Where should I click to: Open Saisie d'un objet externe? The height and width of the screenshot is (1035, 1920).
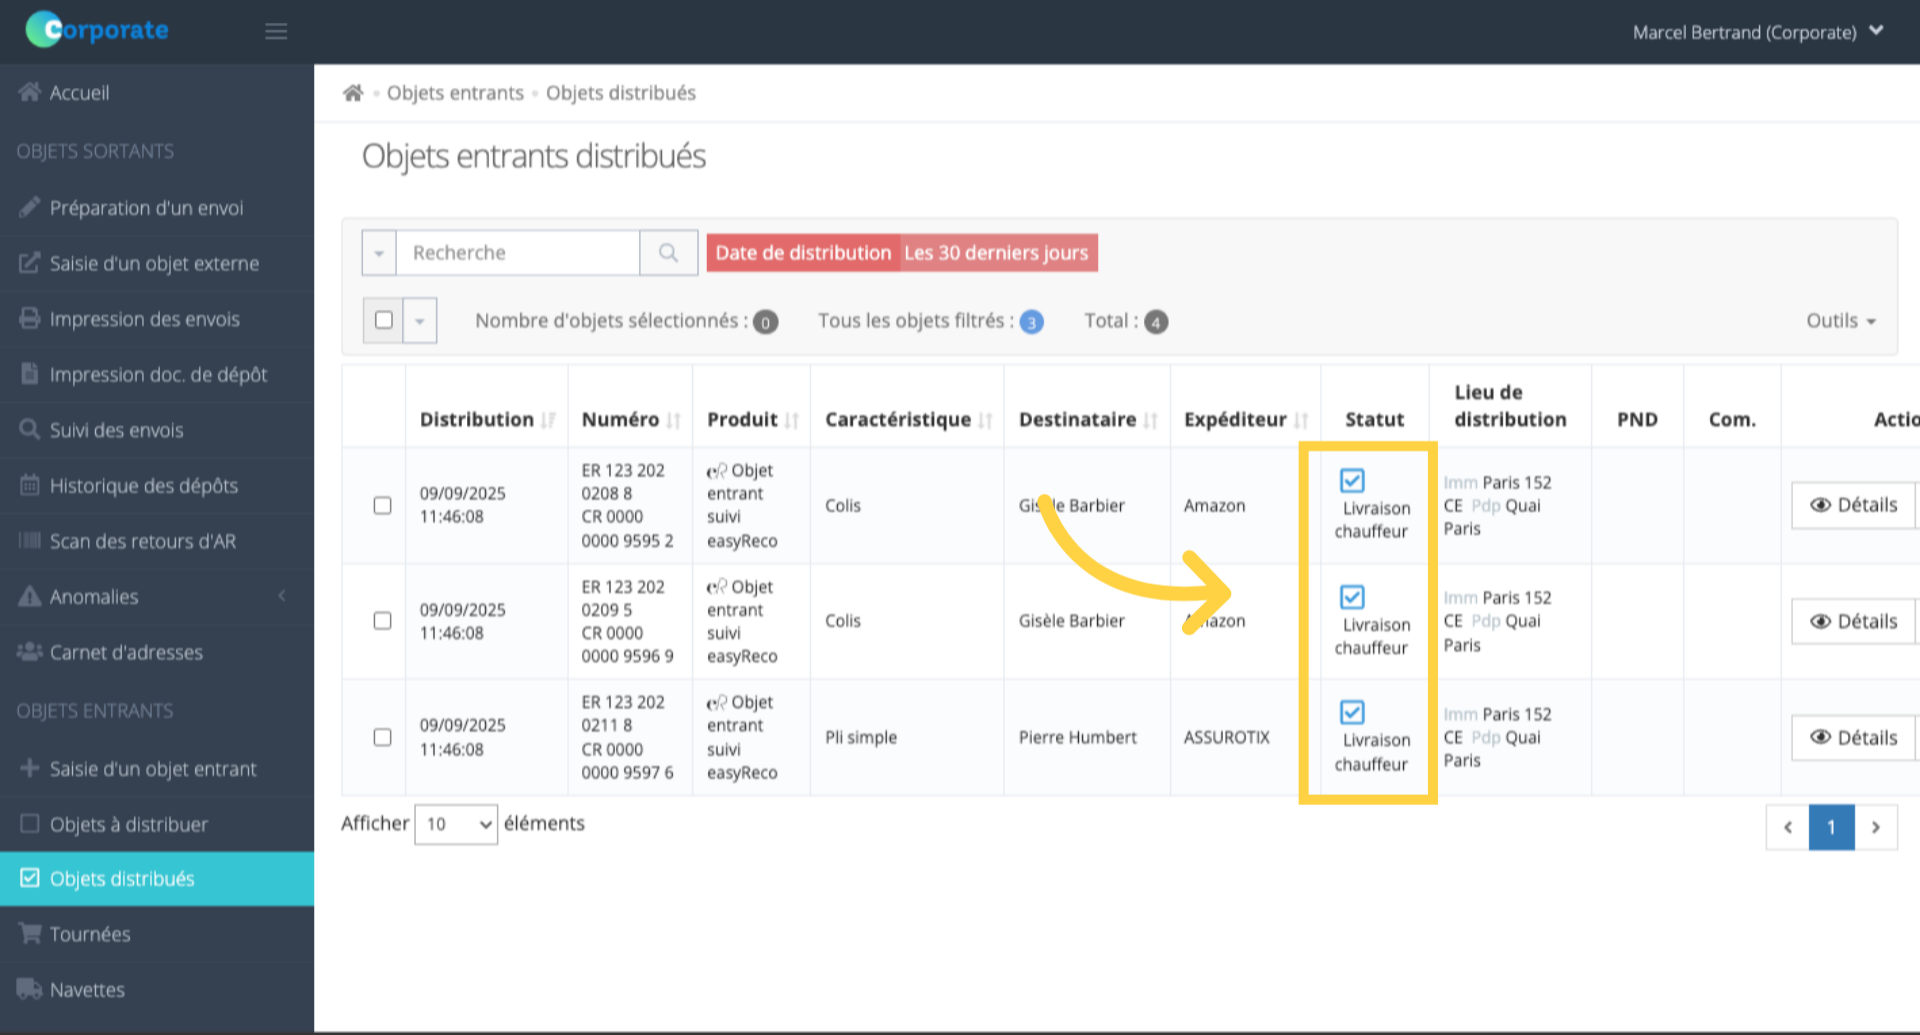pyautogui.click(x=157, y=264)
